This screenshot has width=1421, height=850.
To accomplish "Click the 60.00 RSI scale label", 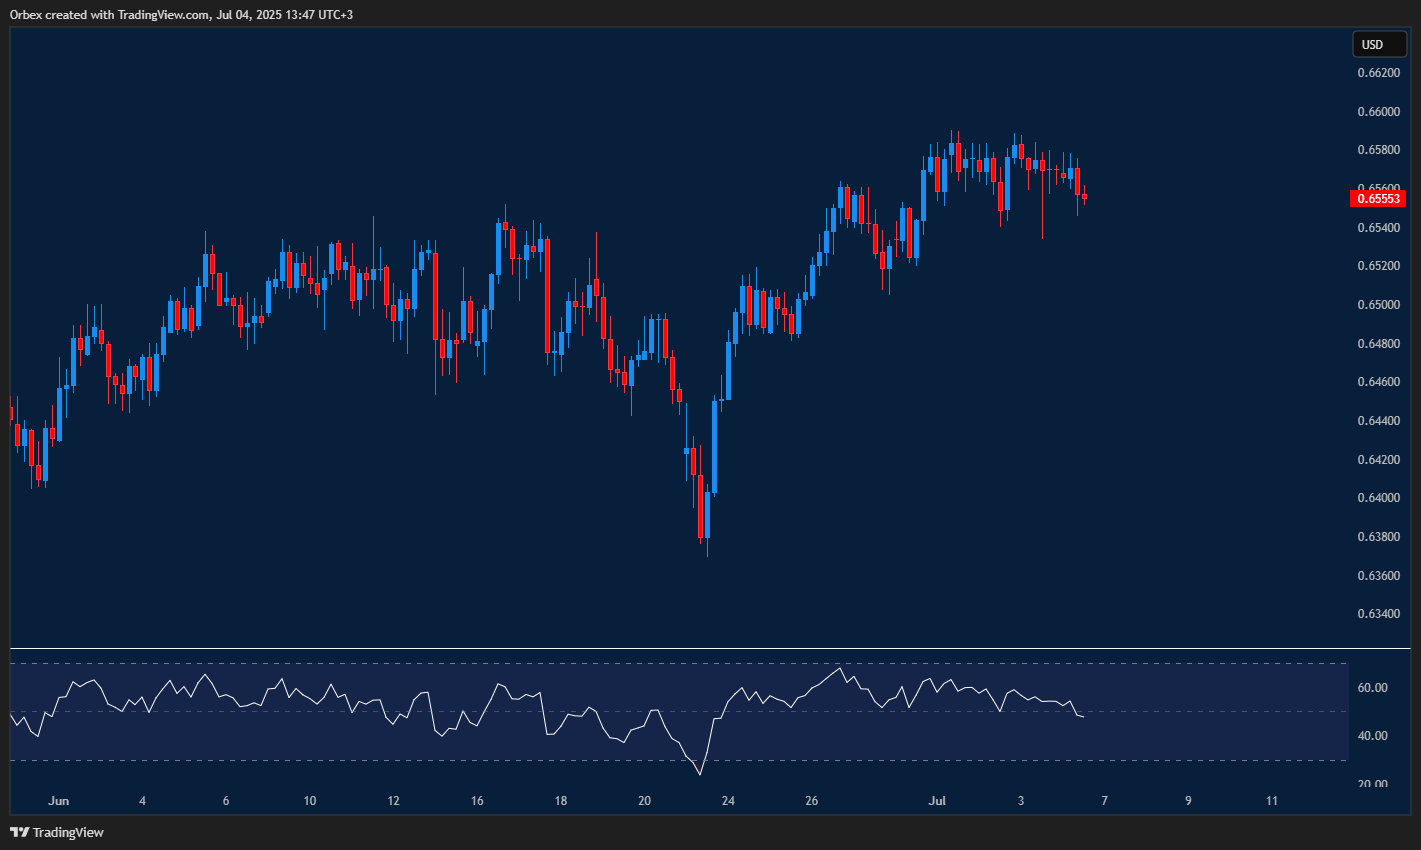I will [x=1372, y=688].
